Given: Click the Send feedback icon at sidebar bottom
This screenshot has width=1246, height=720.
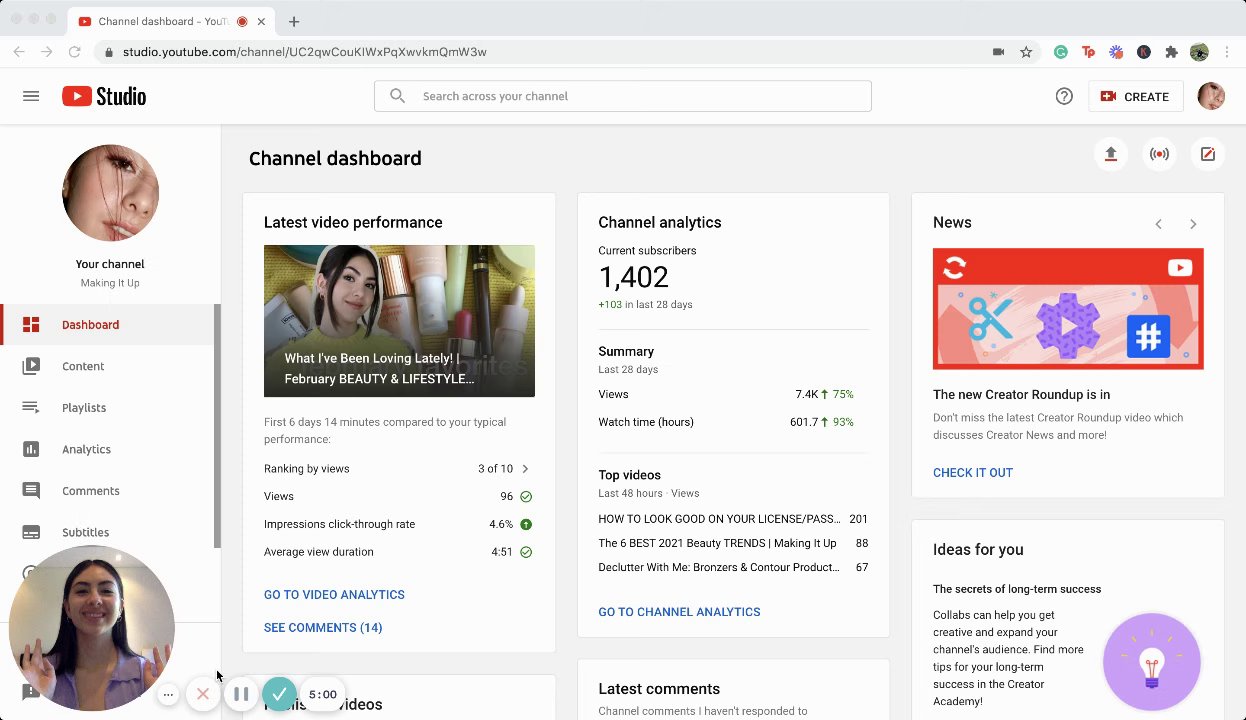Looking at the screenshot, I should pyautogui.click(x=31, y=692).
